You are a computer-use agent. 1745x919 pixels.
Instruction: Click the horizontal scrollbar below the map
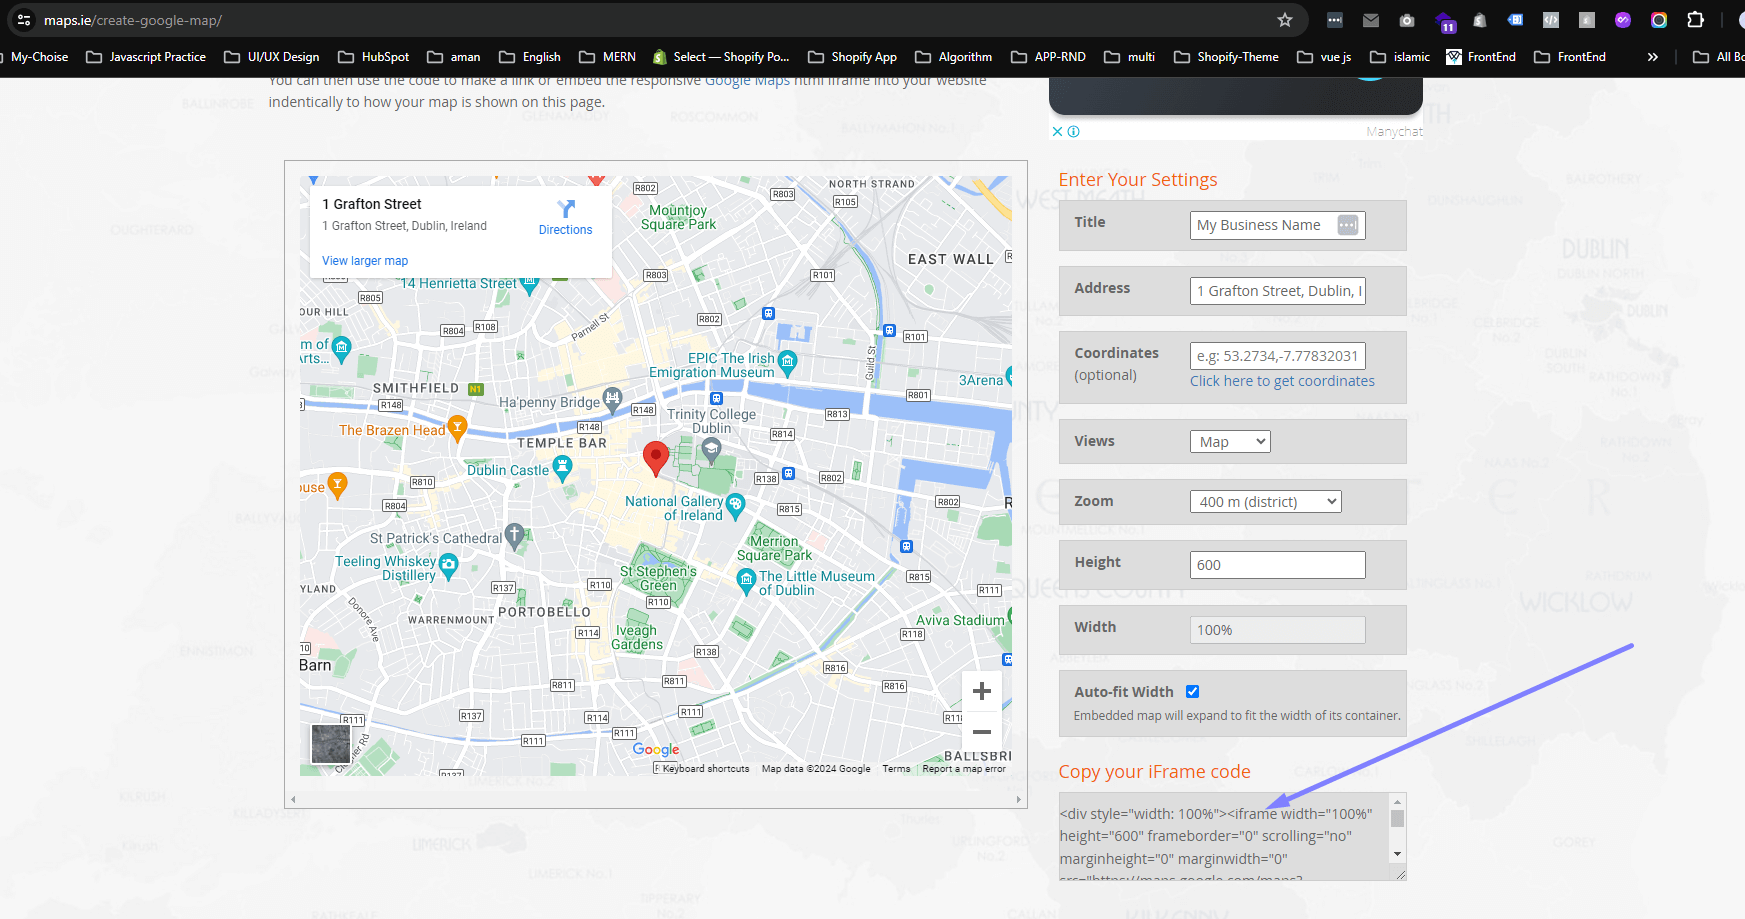655,799
